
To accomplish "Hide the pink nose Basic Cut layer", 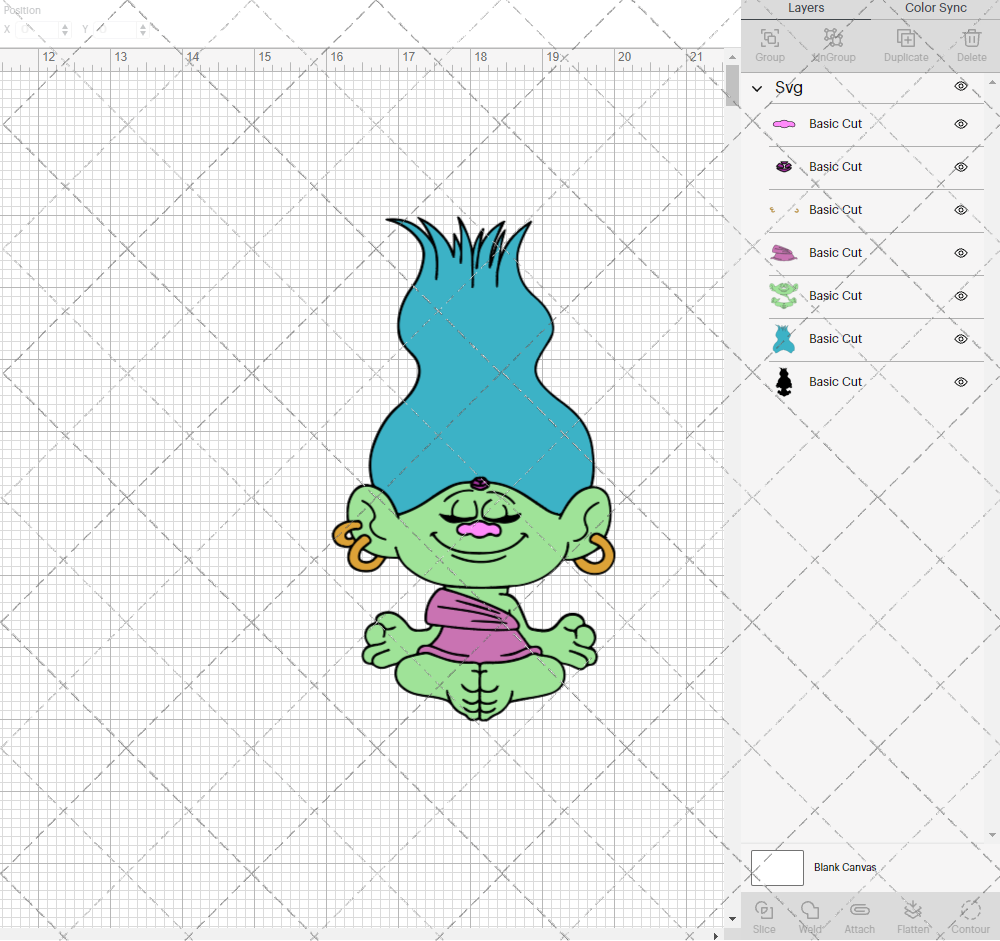I will point(960,124).
